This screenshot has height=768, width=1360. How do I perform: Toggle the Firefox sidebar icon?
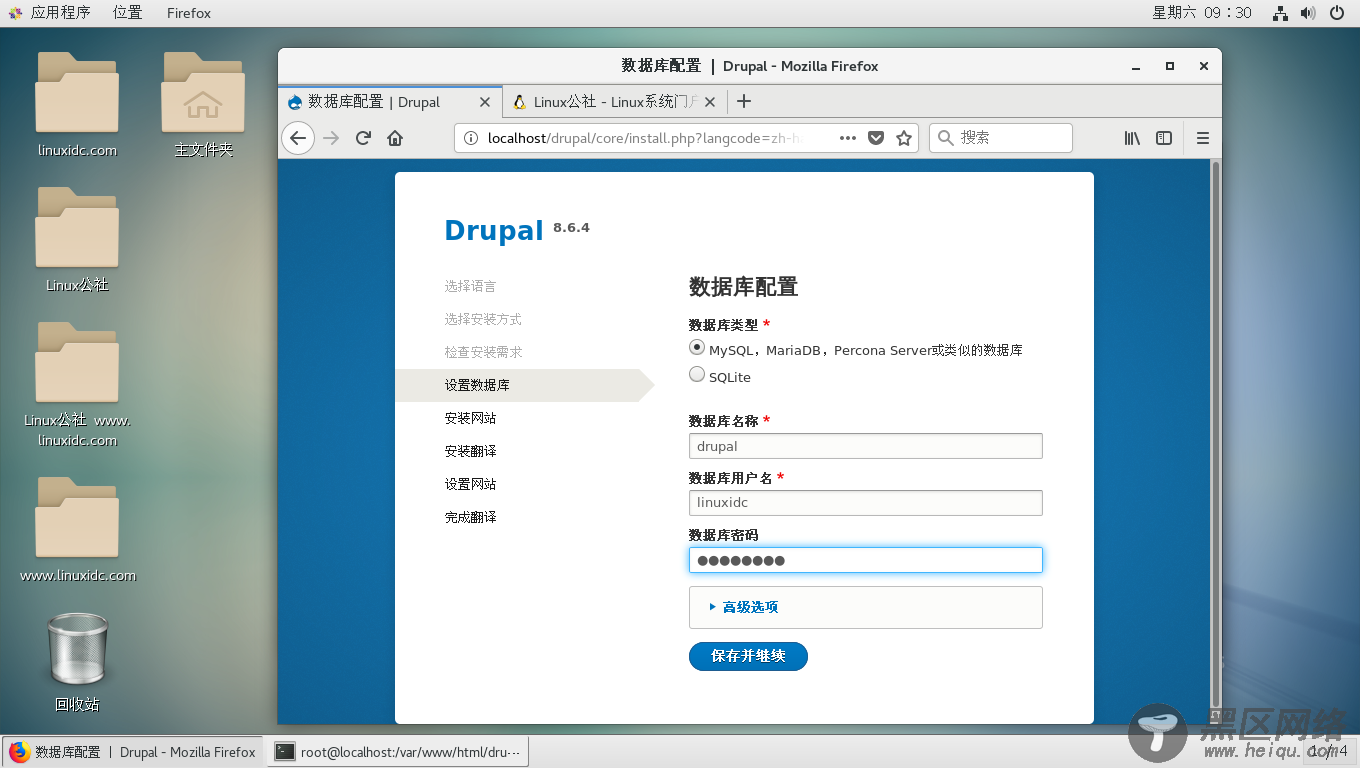(x=1164, y=138)
